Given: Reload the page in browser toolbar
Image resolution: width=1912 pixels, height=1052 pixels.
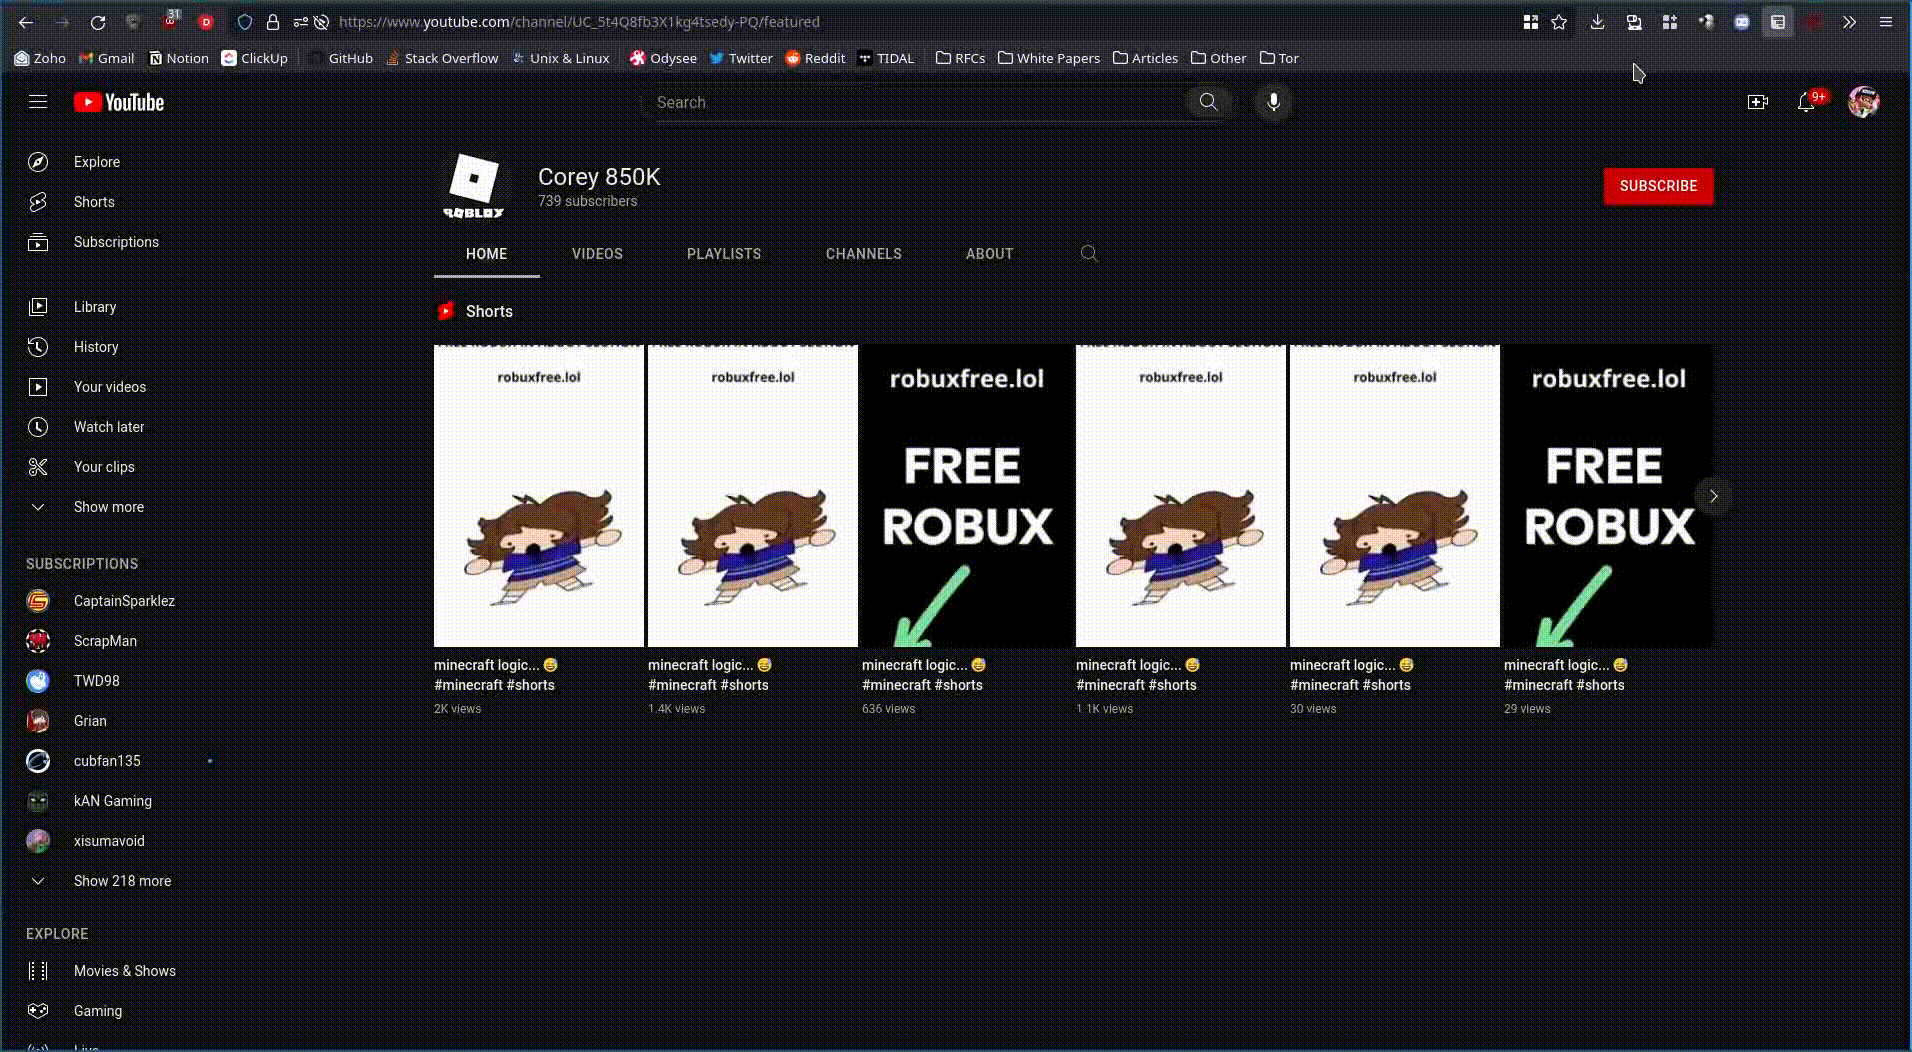Looking at the screenshot, I should [98, 22].
